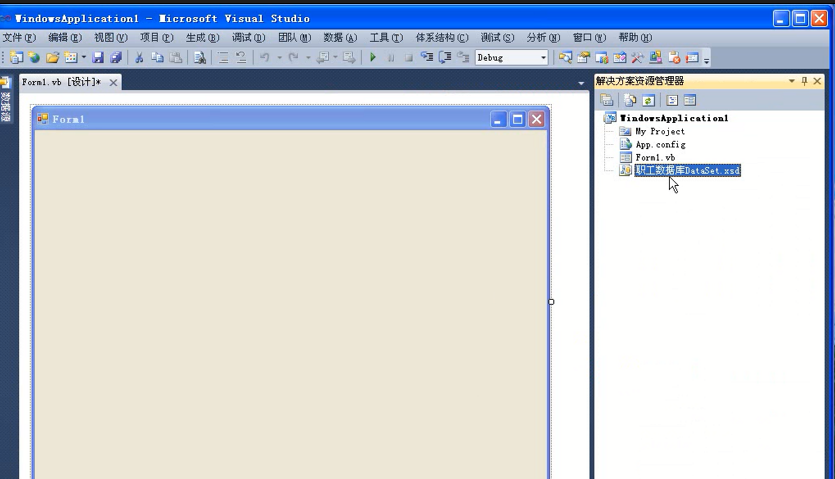The width and height of the screenshot is (835, 479).
Task: Open the 测试(S) menu
Action: coord(497,38)
